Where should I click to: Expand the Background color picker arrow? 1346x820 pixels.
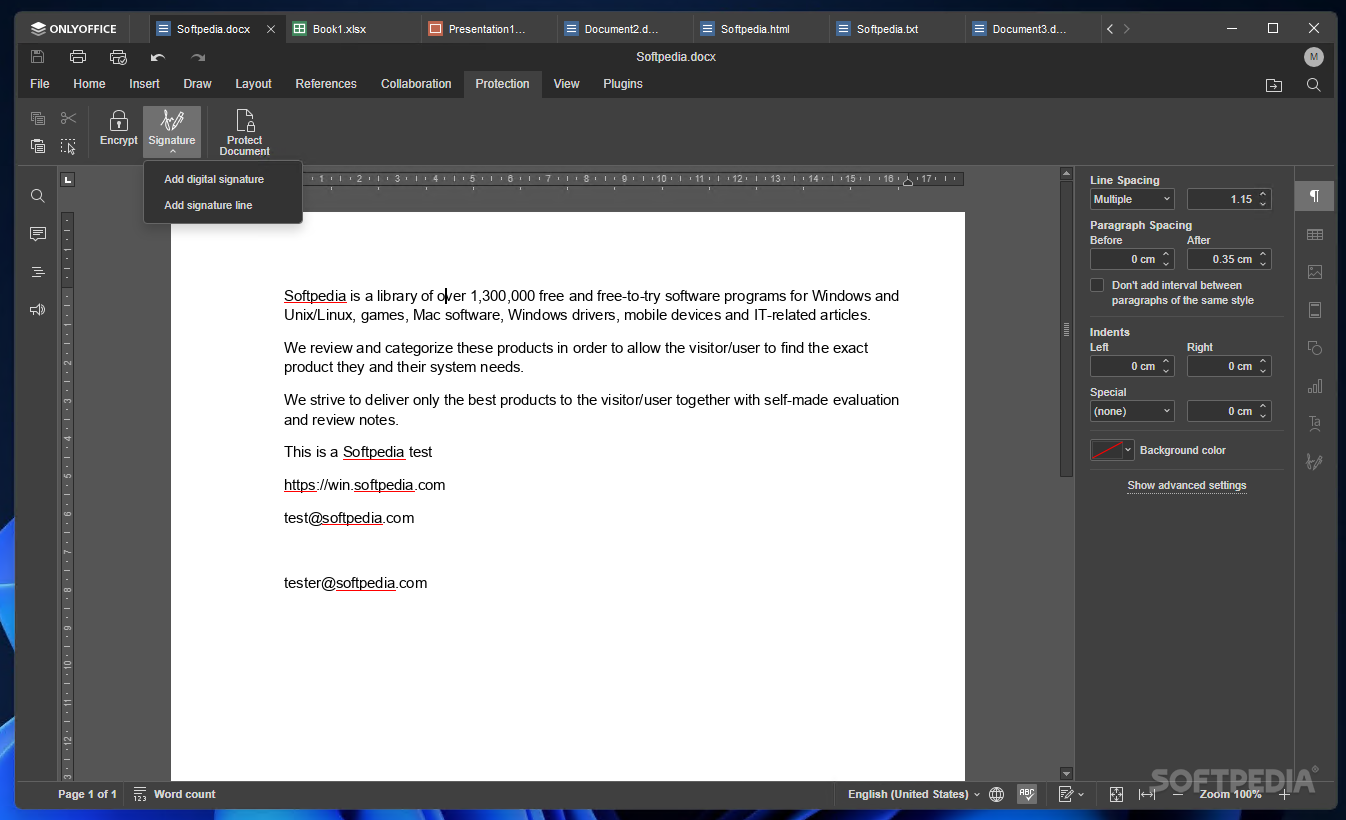(x=1129, y=450)
